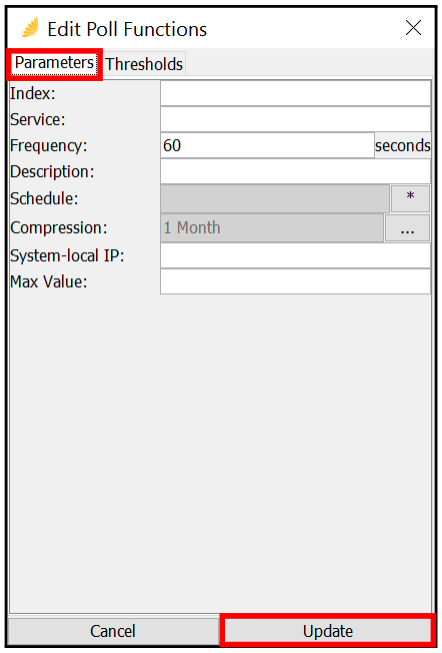
Task: Confirm changes with the Update button
Action: pos(328,631)
